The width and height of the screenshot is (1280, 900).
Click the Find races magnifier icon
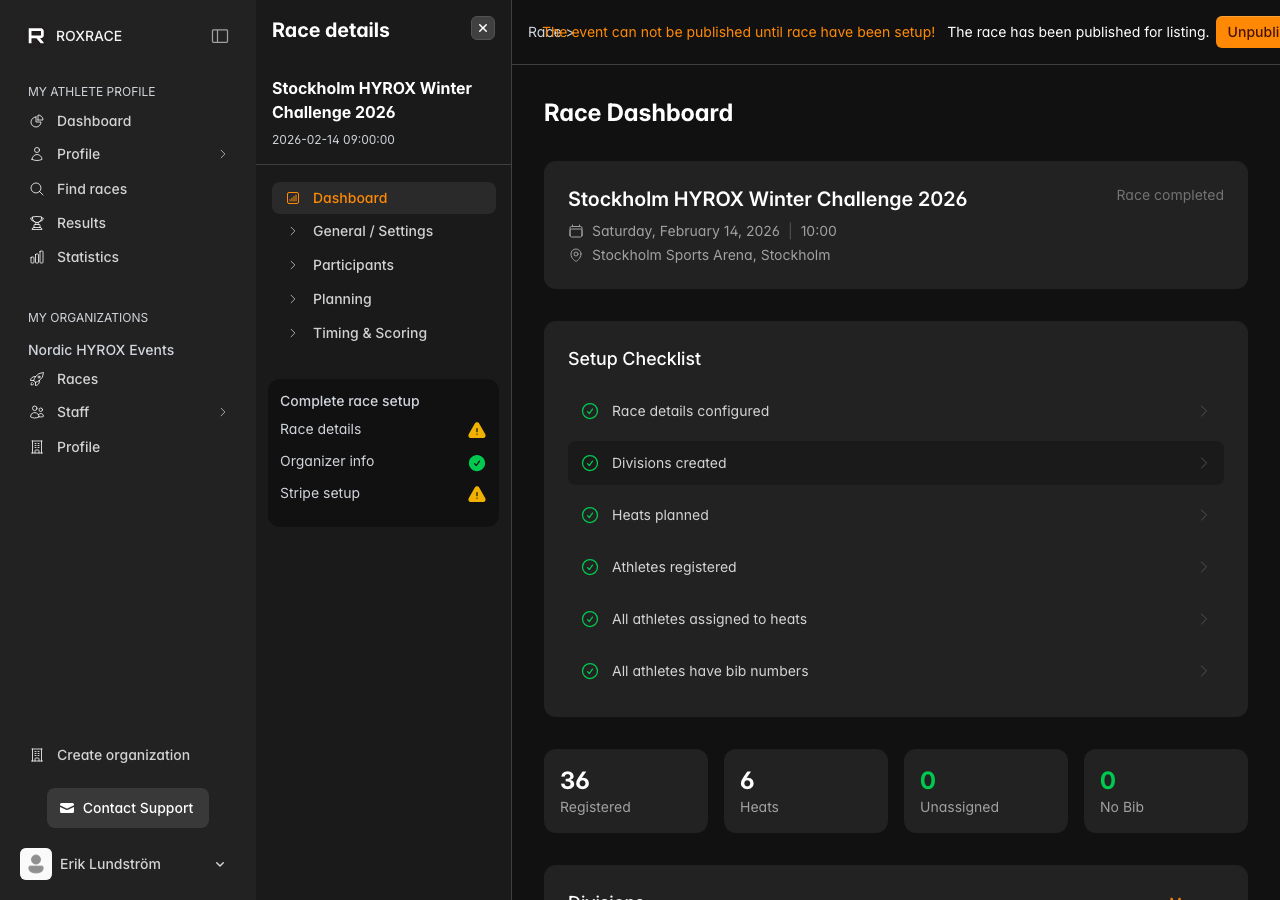(37, 189)
